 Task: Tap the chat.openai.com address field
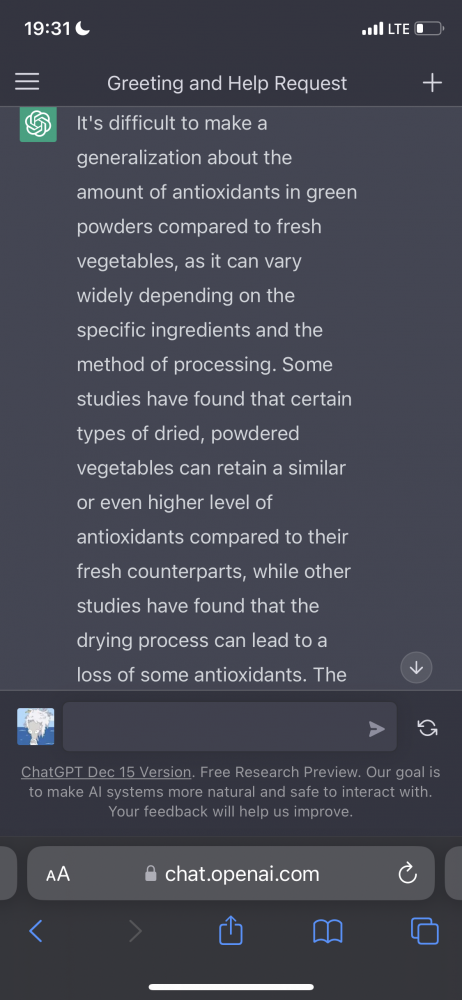tap(231, 873)
